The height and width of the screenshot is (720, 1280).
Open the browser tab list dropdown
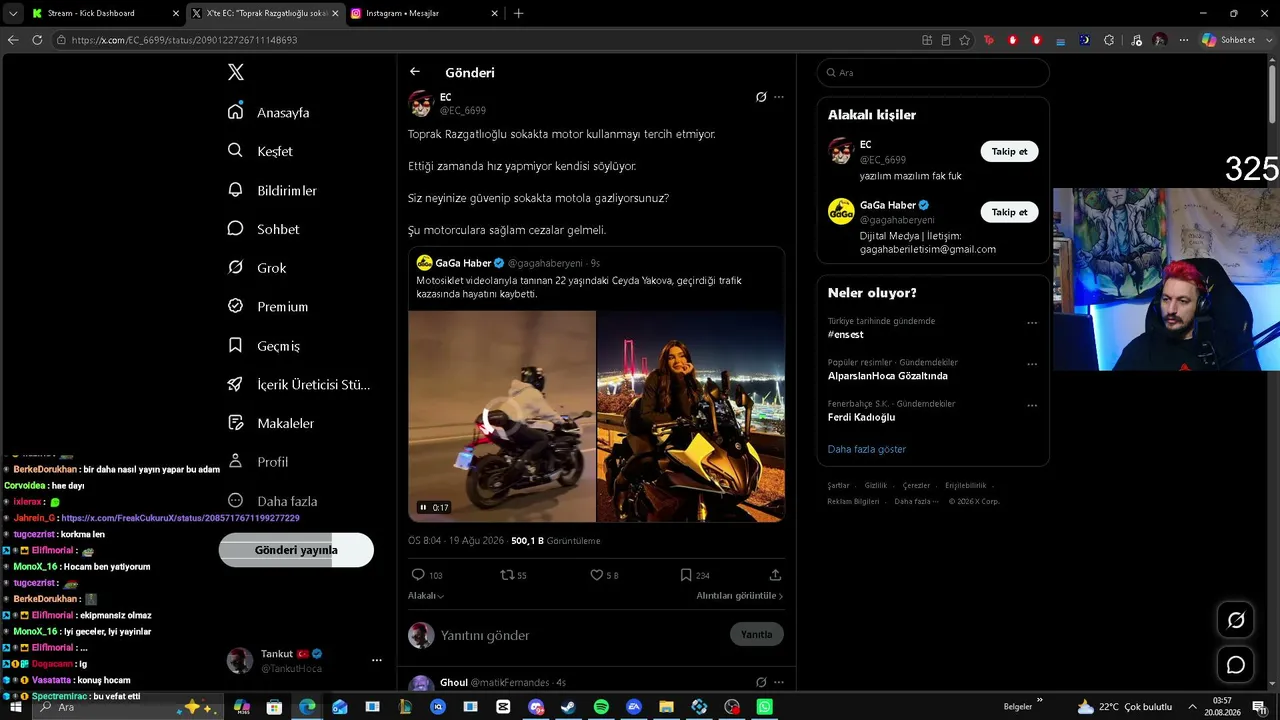click(12, 13)
